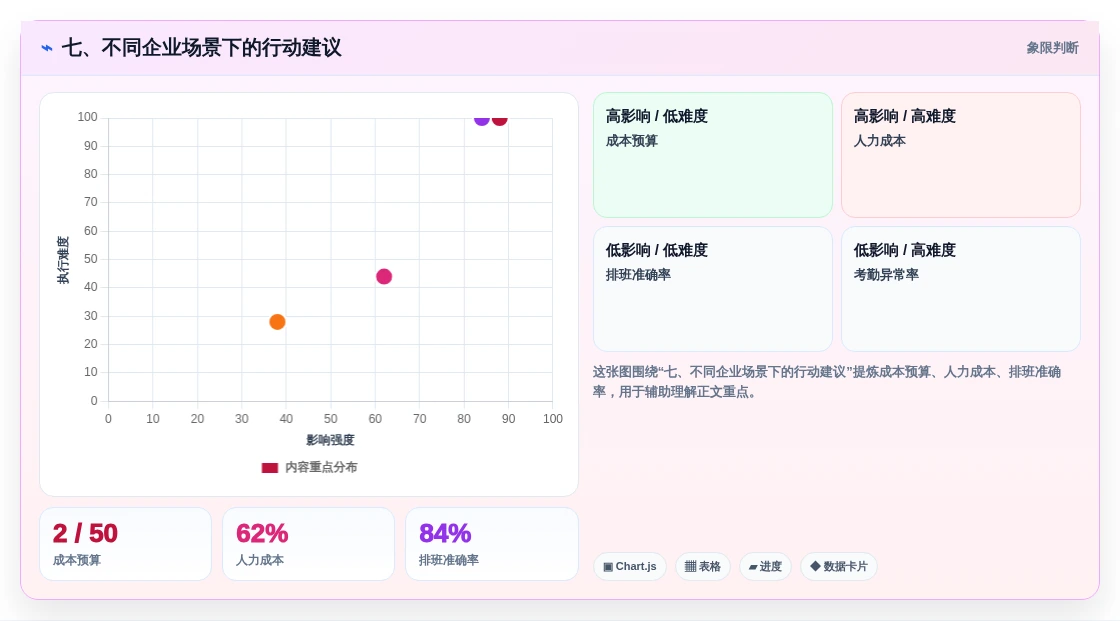Image resolution: width=1120 pixels, height=621 pixels.
Task: Click the 84% 排班准确率 data card
Action: pos(491,544)
